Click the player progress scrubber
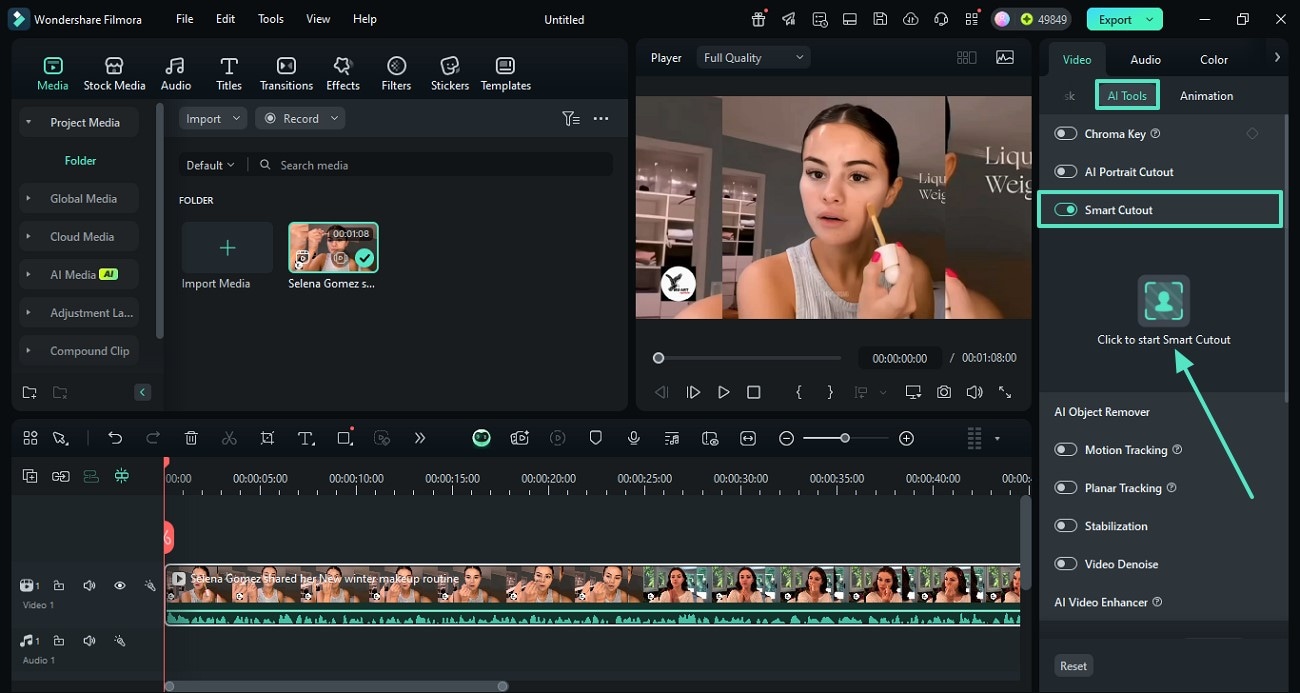 tap(658, 358)
